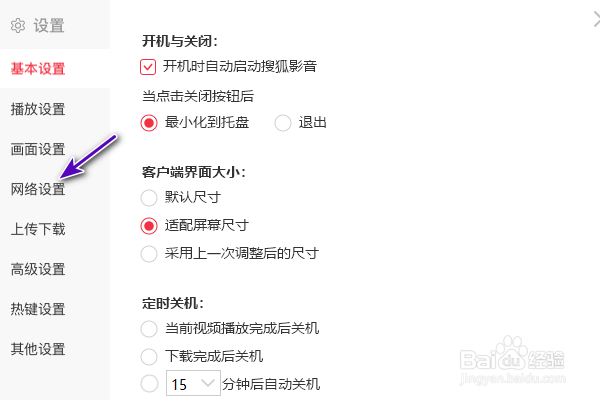Toggle auto-start Sohu Video on boot checkbox
The width and height of the screenshot is (600, 400).
[149, 67]
